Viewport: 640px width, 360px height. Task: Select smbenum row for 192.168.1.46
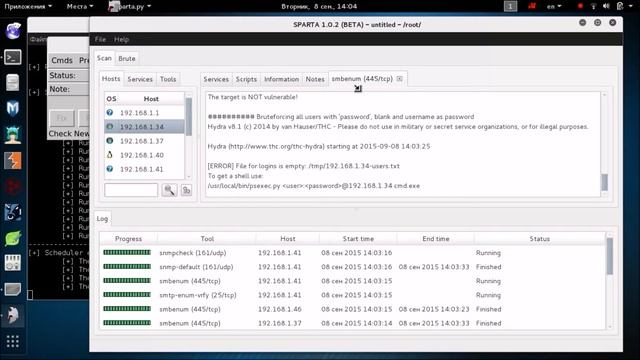(x=353, y=309)
